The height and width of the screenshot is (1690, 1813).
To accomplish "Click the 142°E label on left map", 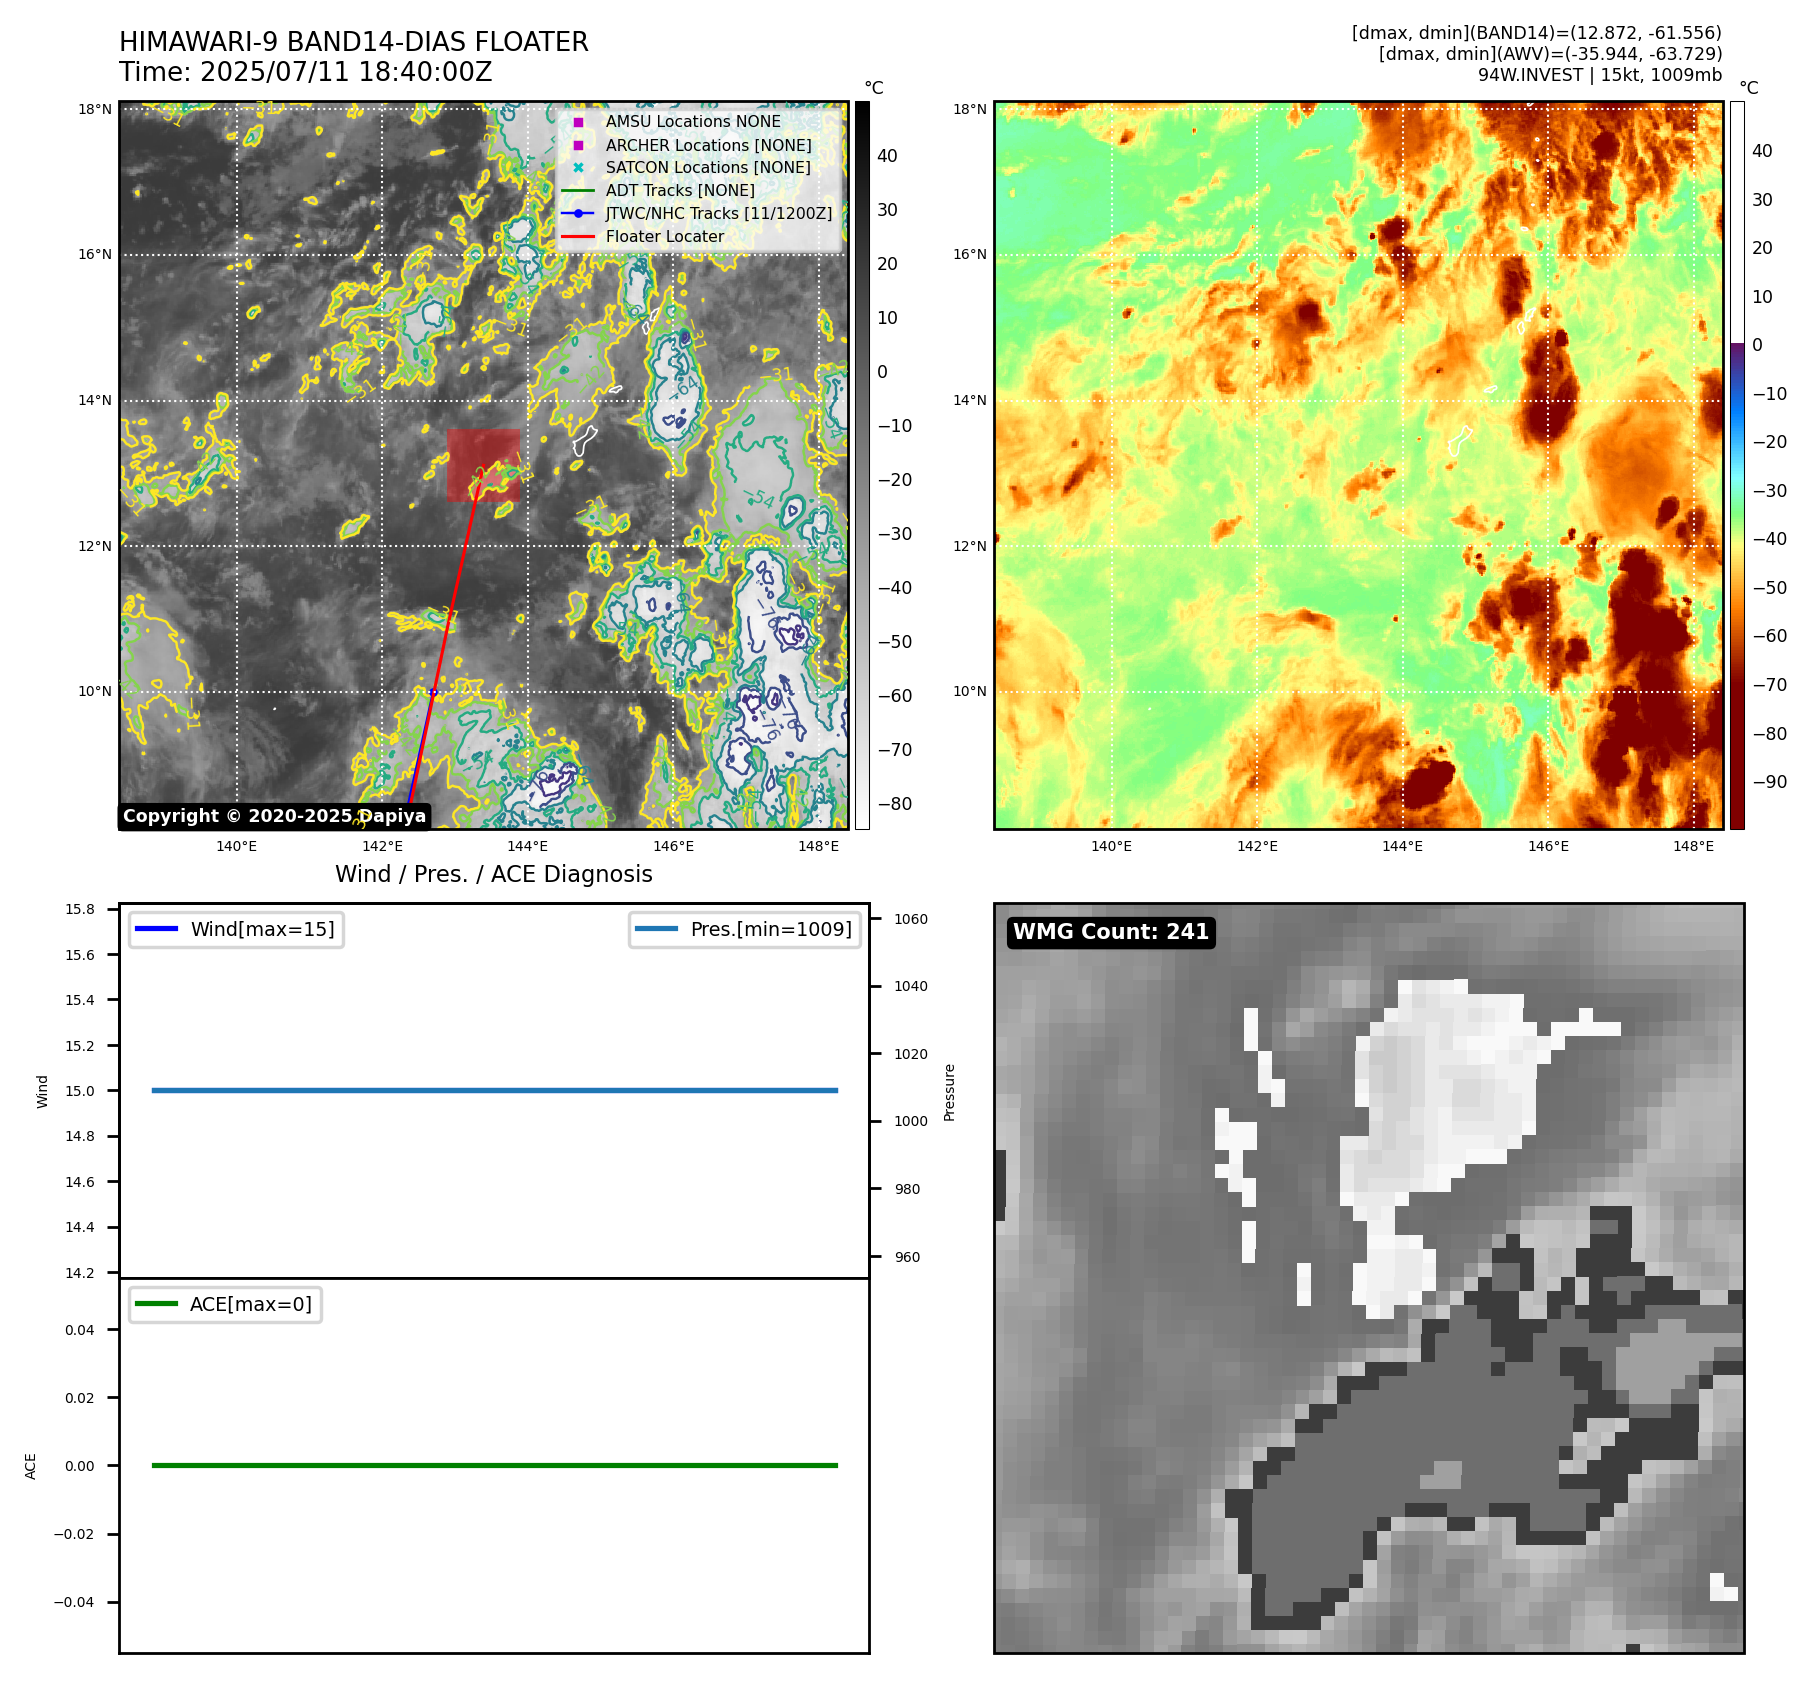I will [382, 846].
